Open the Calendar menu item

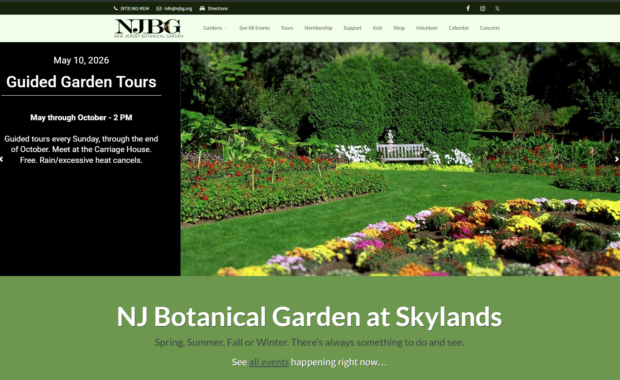click(x=459, y=28)
